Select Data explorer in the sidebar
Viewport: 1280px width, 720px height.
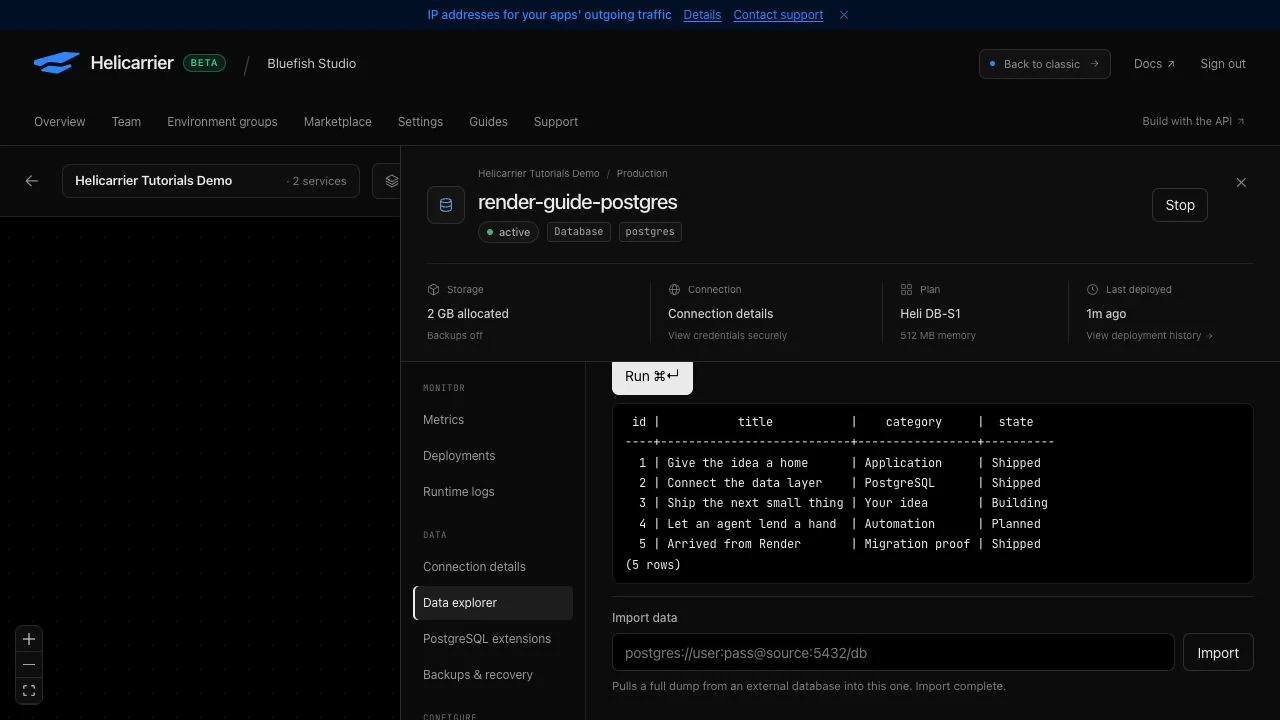493,603
